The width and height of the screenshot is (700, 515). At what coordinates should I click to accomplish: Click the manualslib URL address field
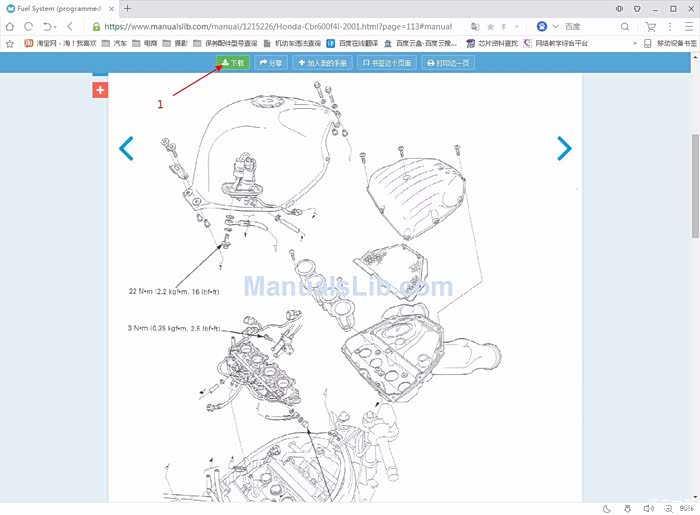(278, 27)
